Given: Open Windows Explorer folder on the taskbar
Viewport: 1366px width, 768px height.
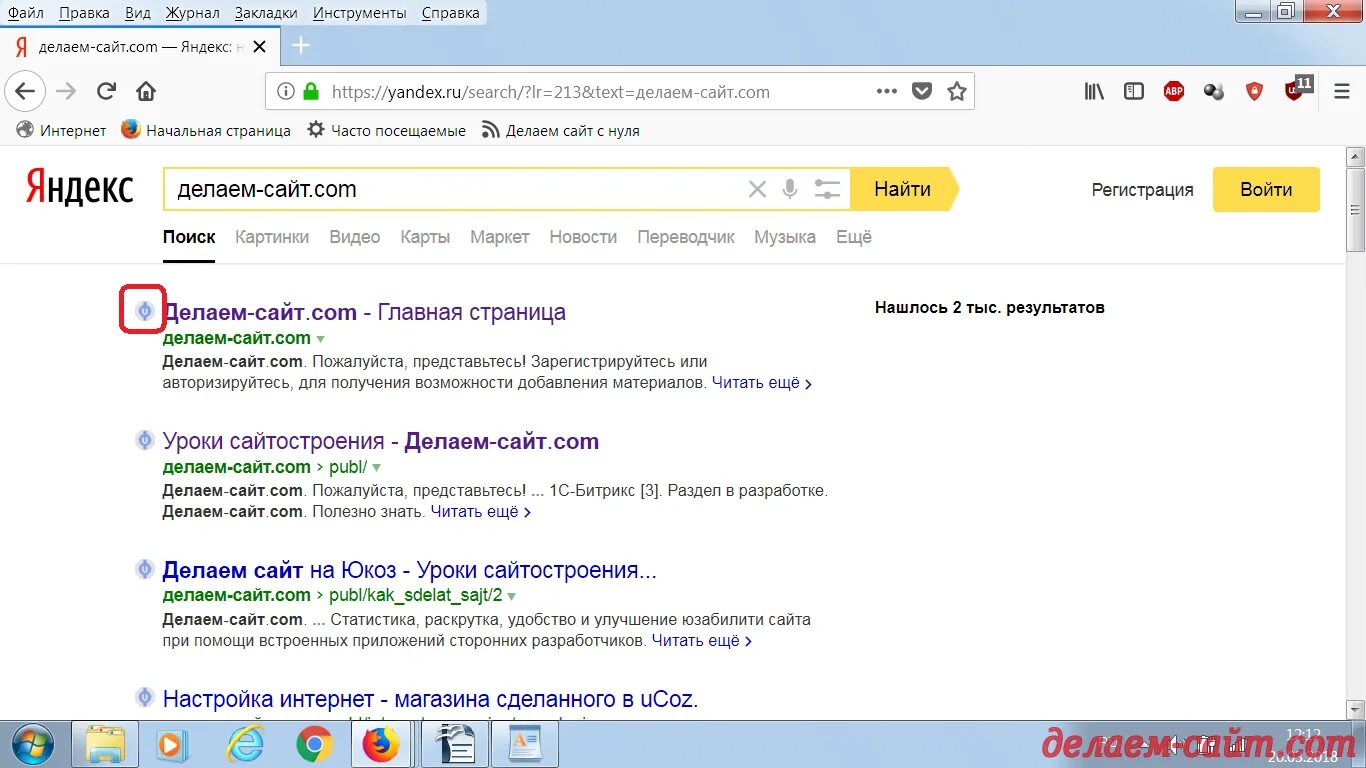Looking at the screenshot, I should 105,745.
